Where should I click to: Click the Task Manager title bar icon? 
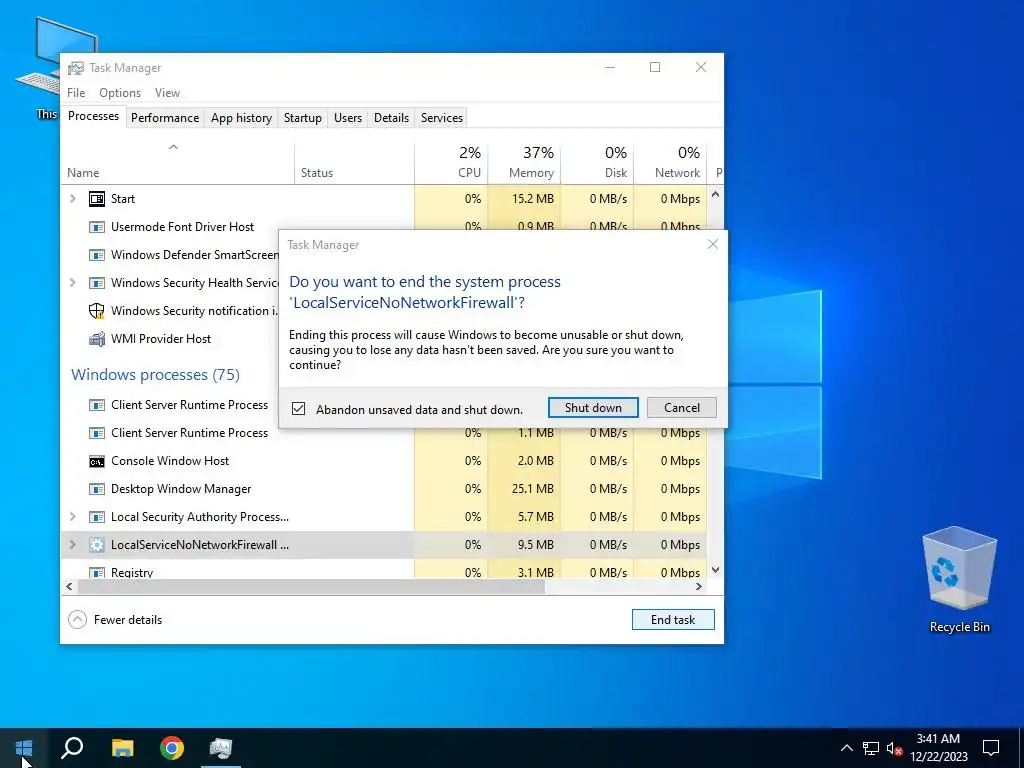coord(76,68)
